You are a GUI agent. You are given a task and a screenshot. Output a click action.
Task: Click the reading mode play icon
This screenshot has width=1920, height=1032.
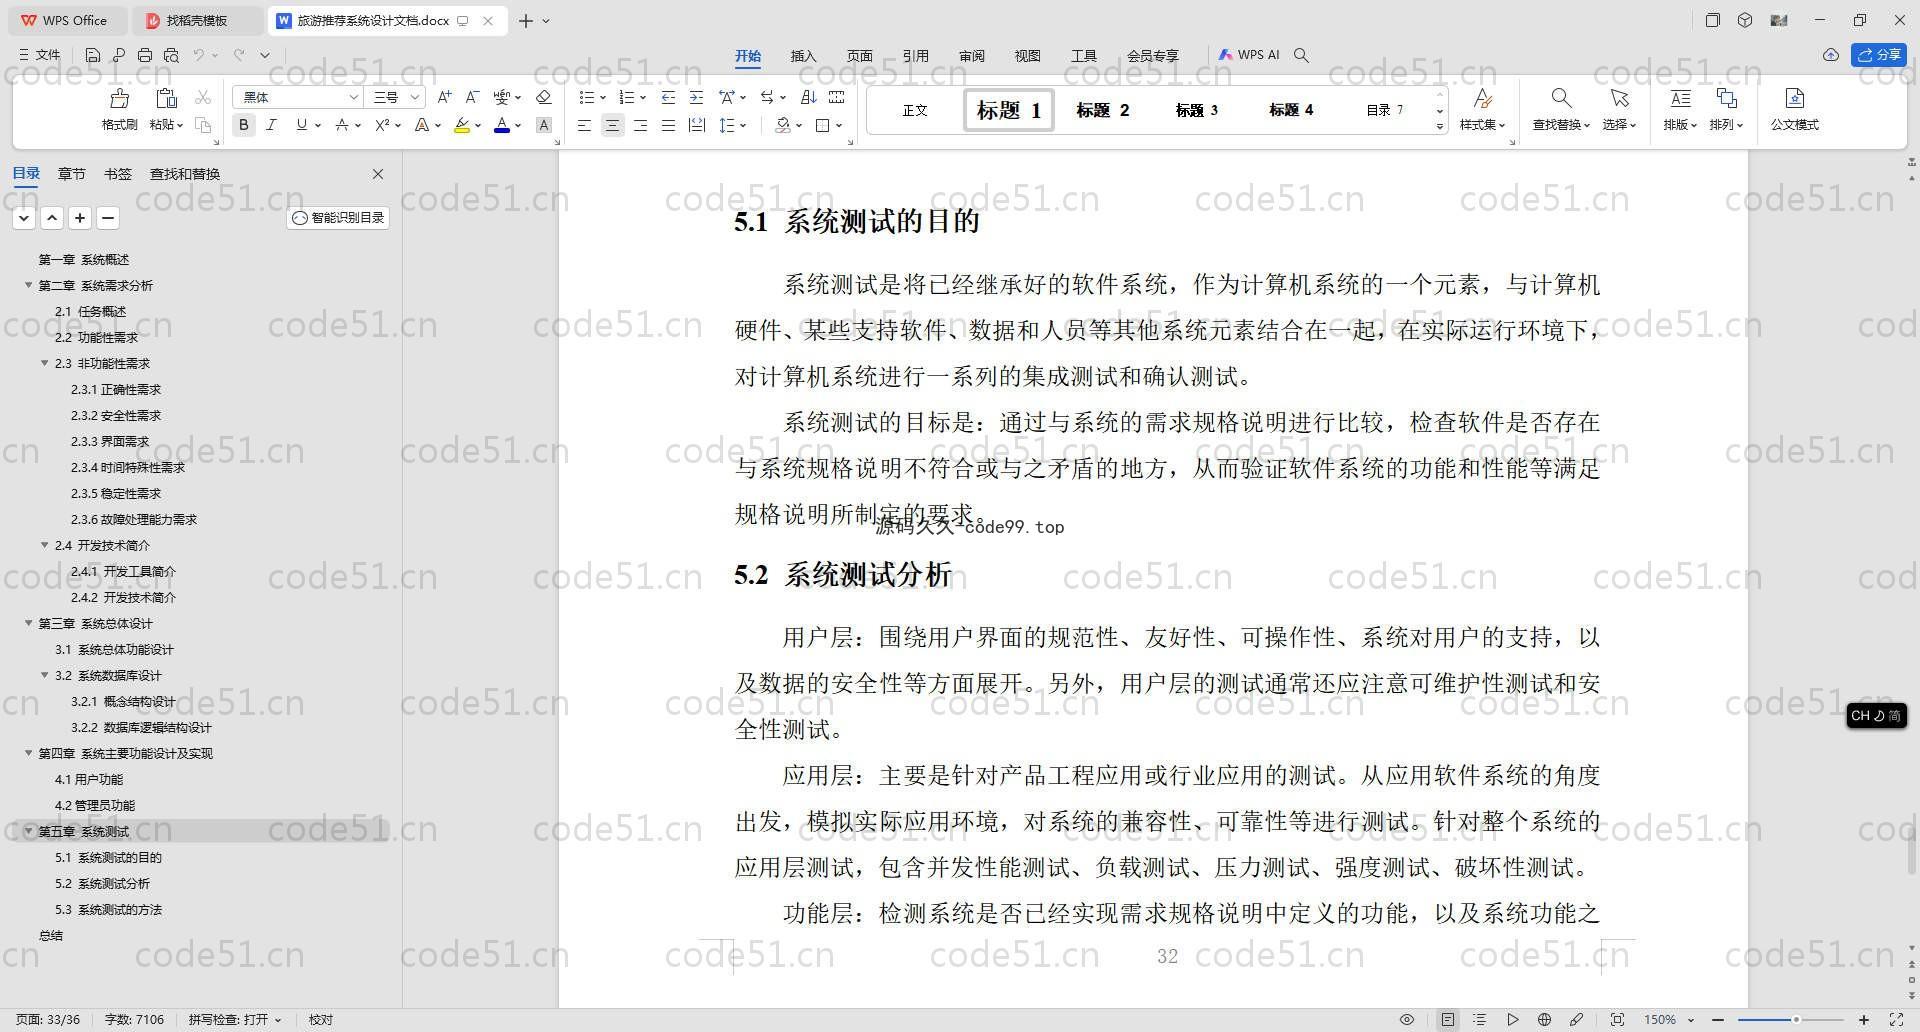click(x=1513, y=1020)
